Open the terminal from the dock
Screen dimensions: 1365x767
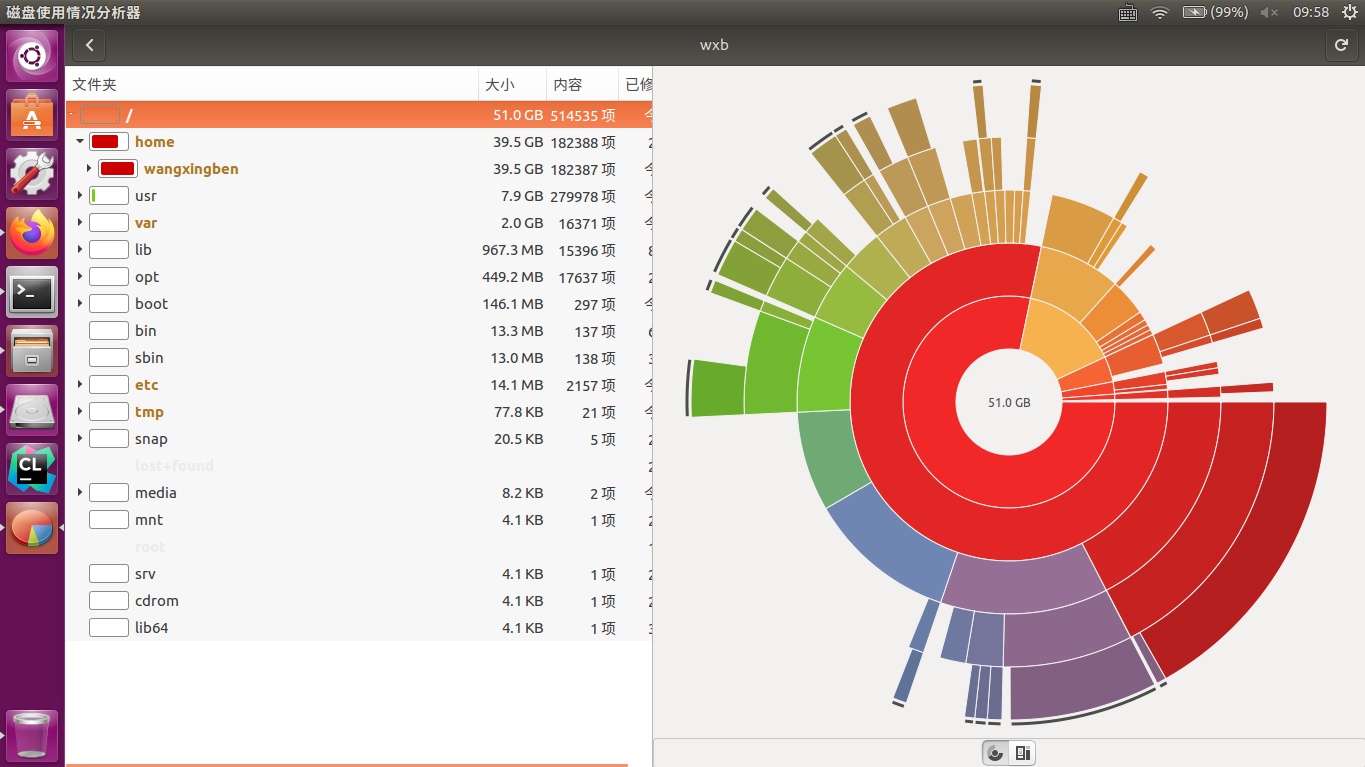32,292
